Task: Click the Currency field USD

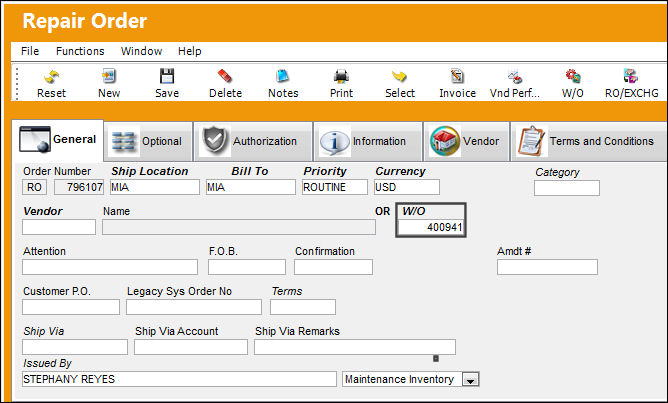Action: pyautogui.click(x=407, y=187)
